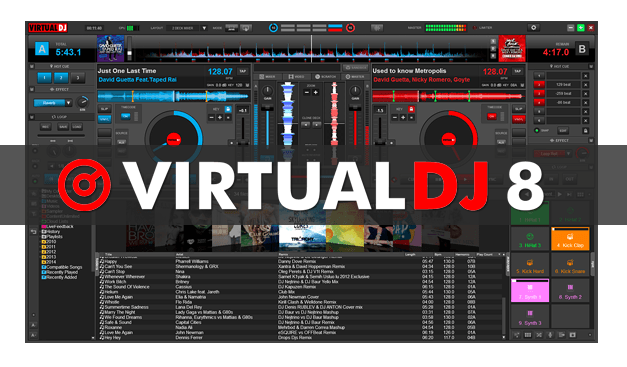
Task: Click the Just One Last Time cover art
Action: point(111,48)
